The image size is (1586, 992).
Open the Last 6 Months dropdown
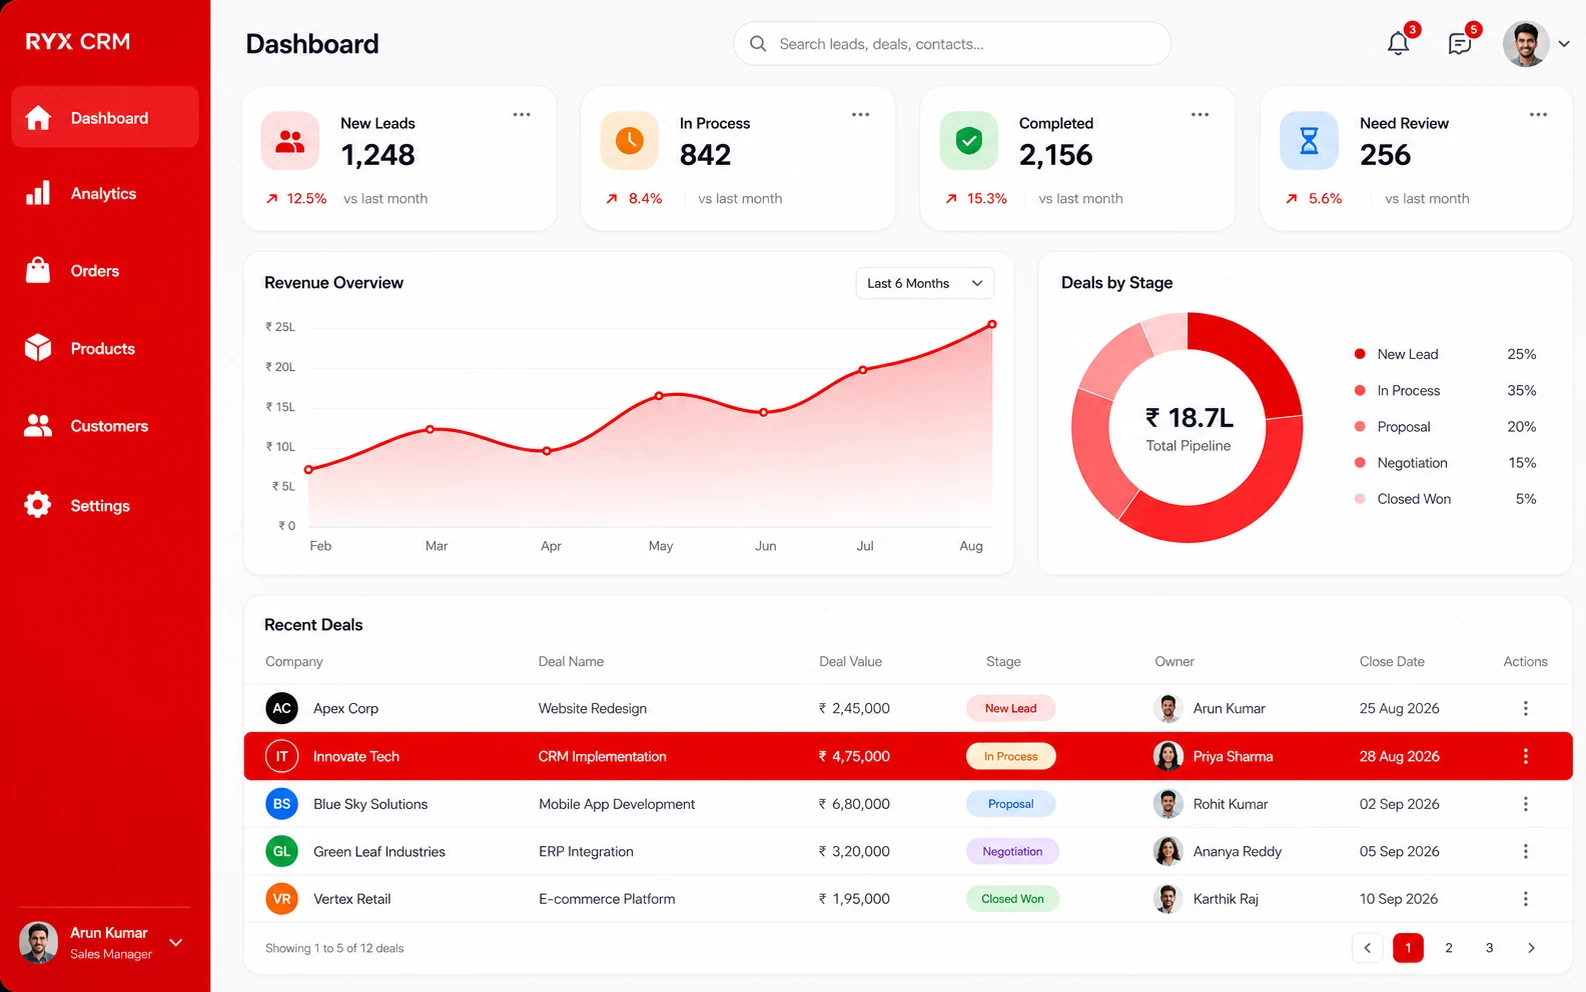(x=925, y=283)
